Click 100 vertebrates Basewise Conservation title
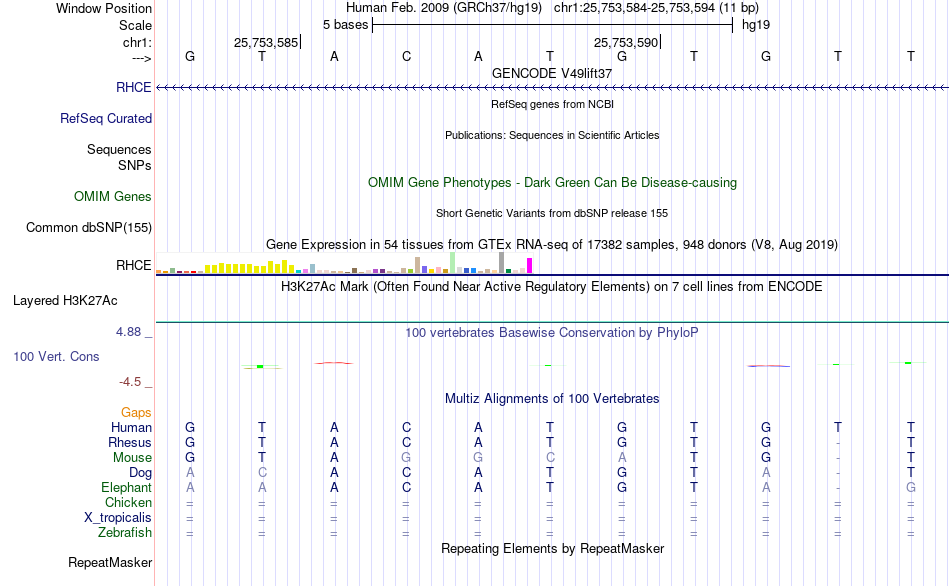The image size is (950, 586). coord(552,332)
